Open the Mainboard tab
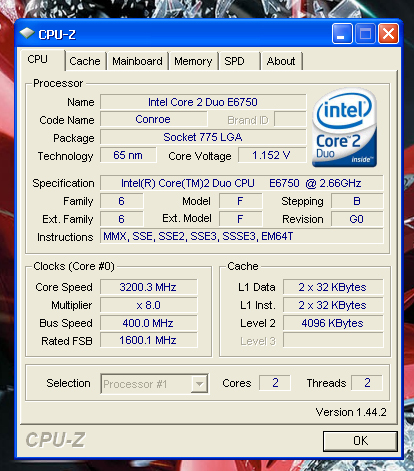414x471 pixels. coord(137,61)
